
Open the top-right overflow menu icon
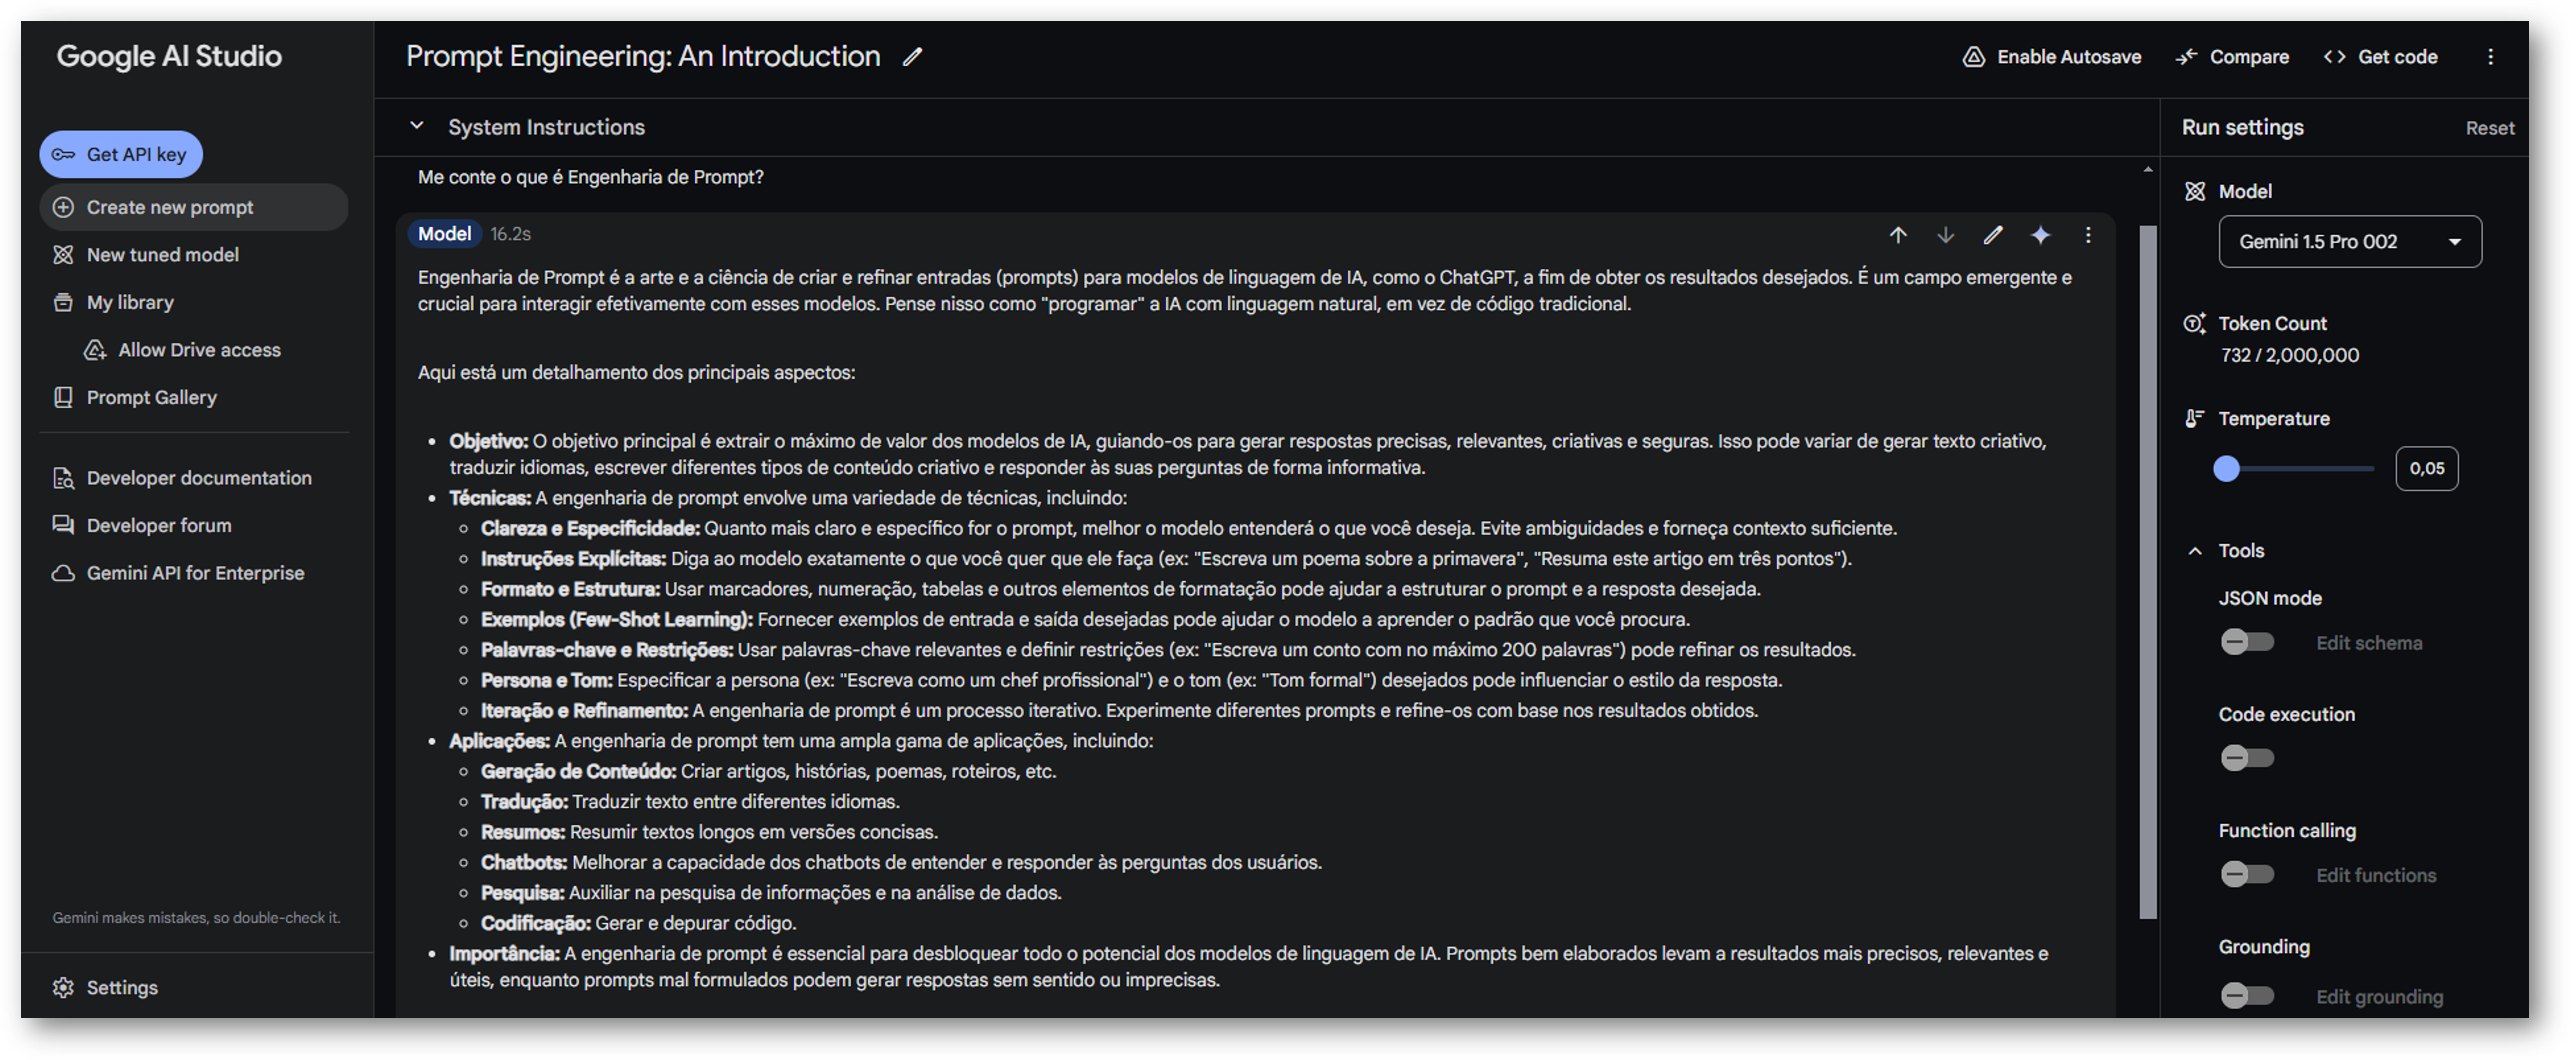[x=2490, y=57]
